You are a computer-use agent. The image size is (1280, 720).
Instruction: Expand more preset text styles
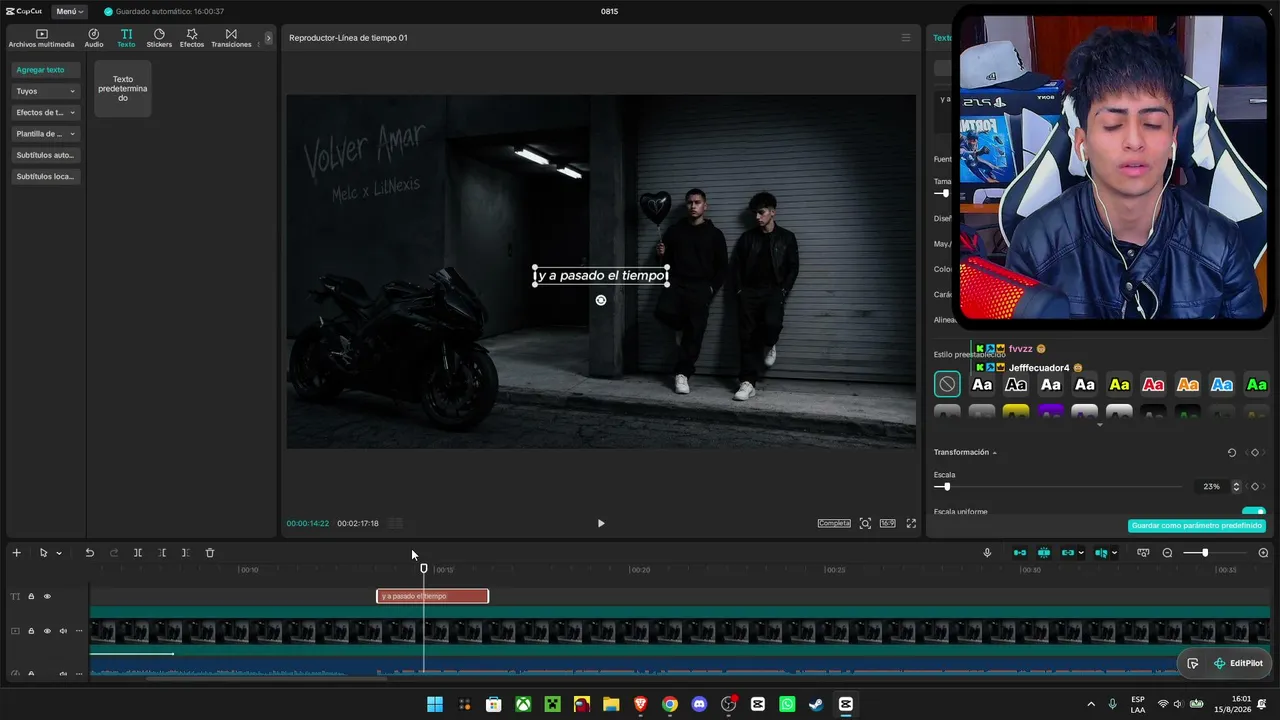[x=1100, y=425]
